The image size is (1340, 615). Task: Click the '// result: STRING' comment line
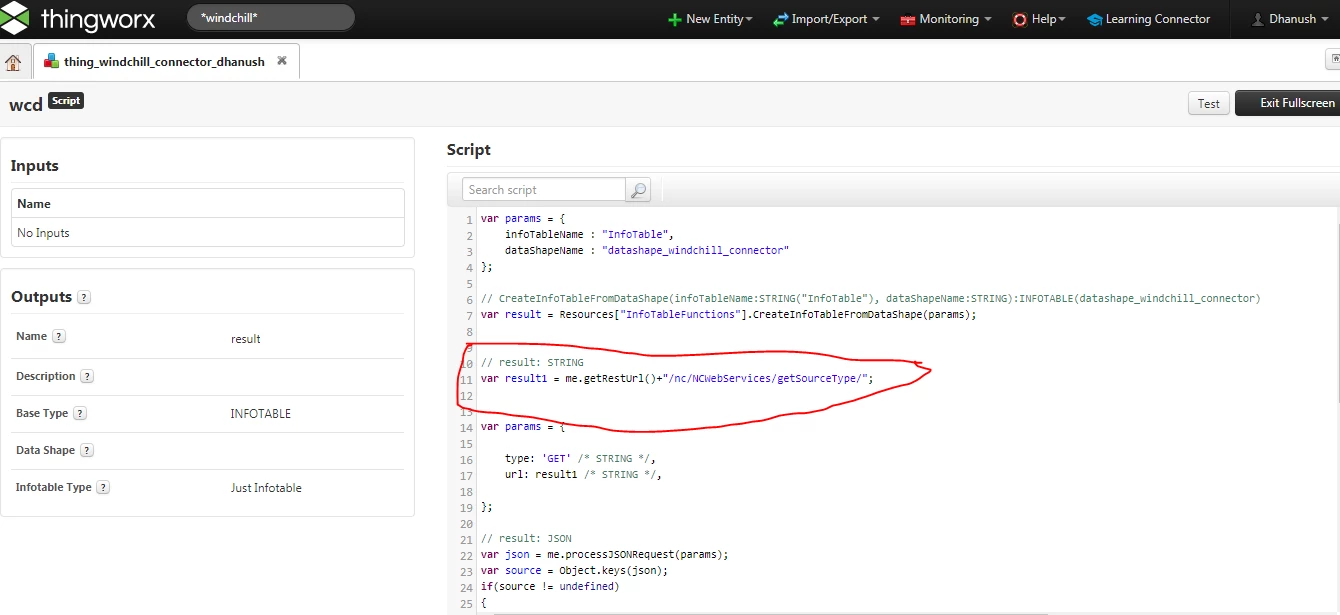point(532,362)
